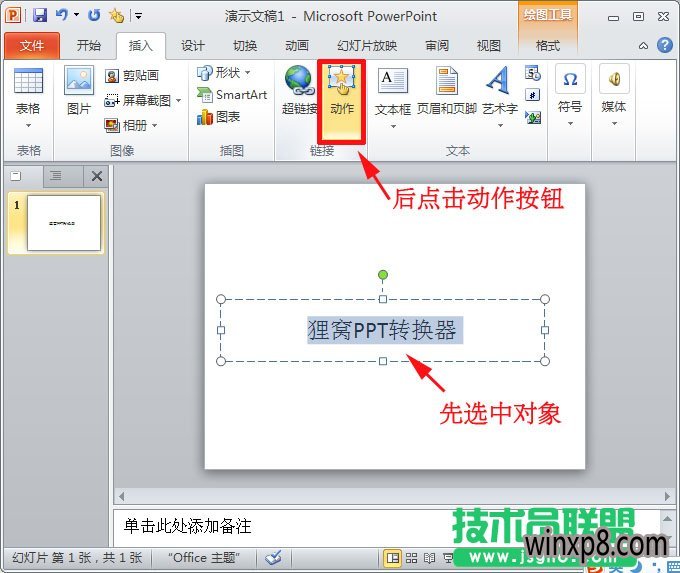Open the 文件 (File) tab
The height and width of the screenshot is (573, 680).
tap(32, 46)
